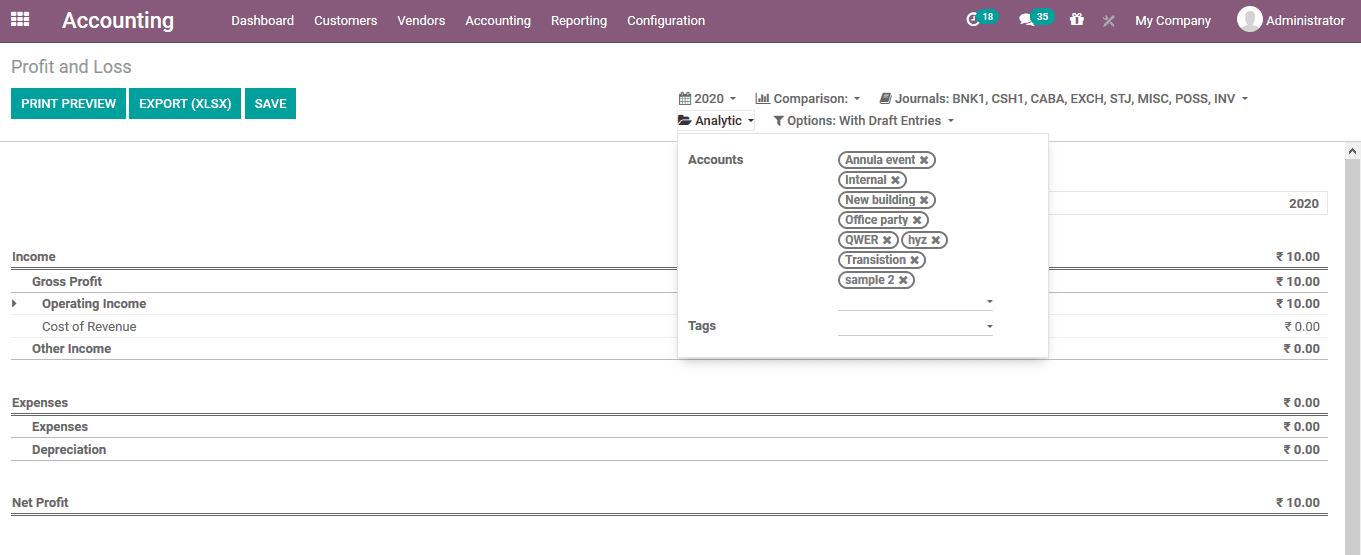This screenshot has height=555, width=1361.
Task: Open the activities clock icon with 18 badge
Action: point(973,20)
